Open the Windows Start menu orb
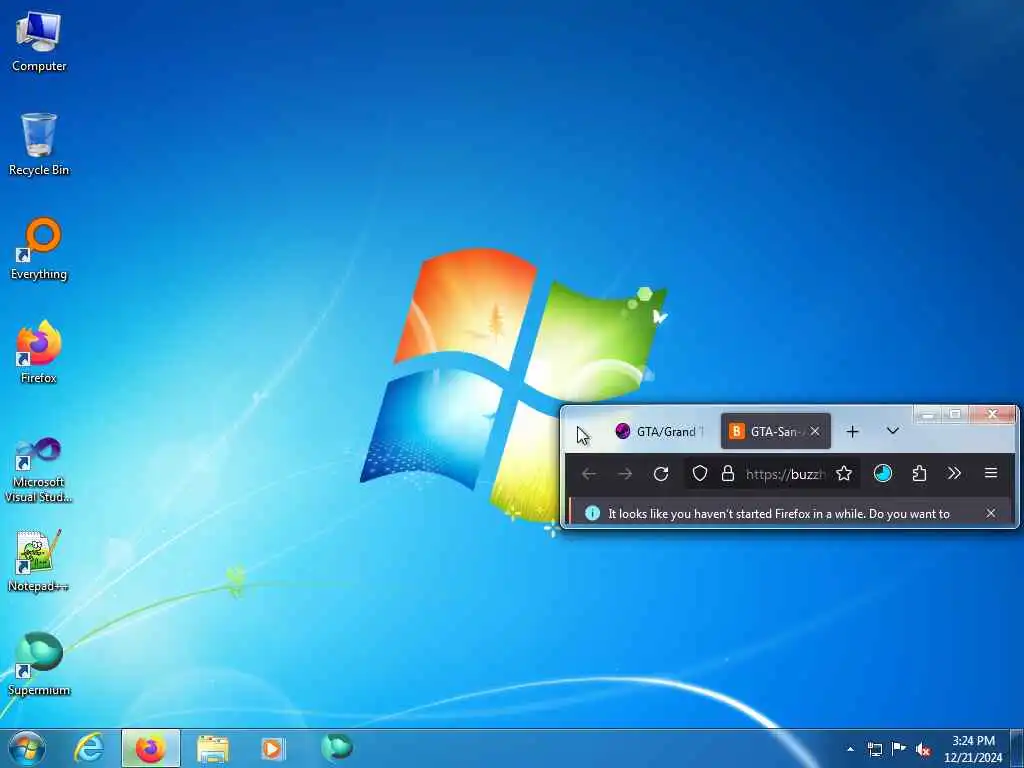 click(27, 748)
